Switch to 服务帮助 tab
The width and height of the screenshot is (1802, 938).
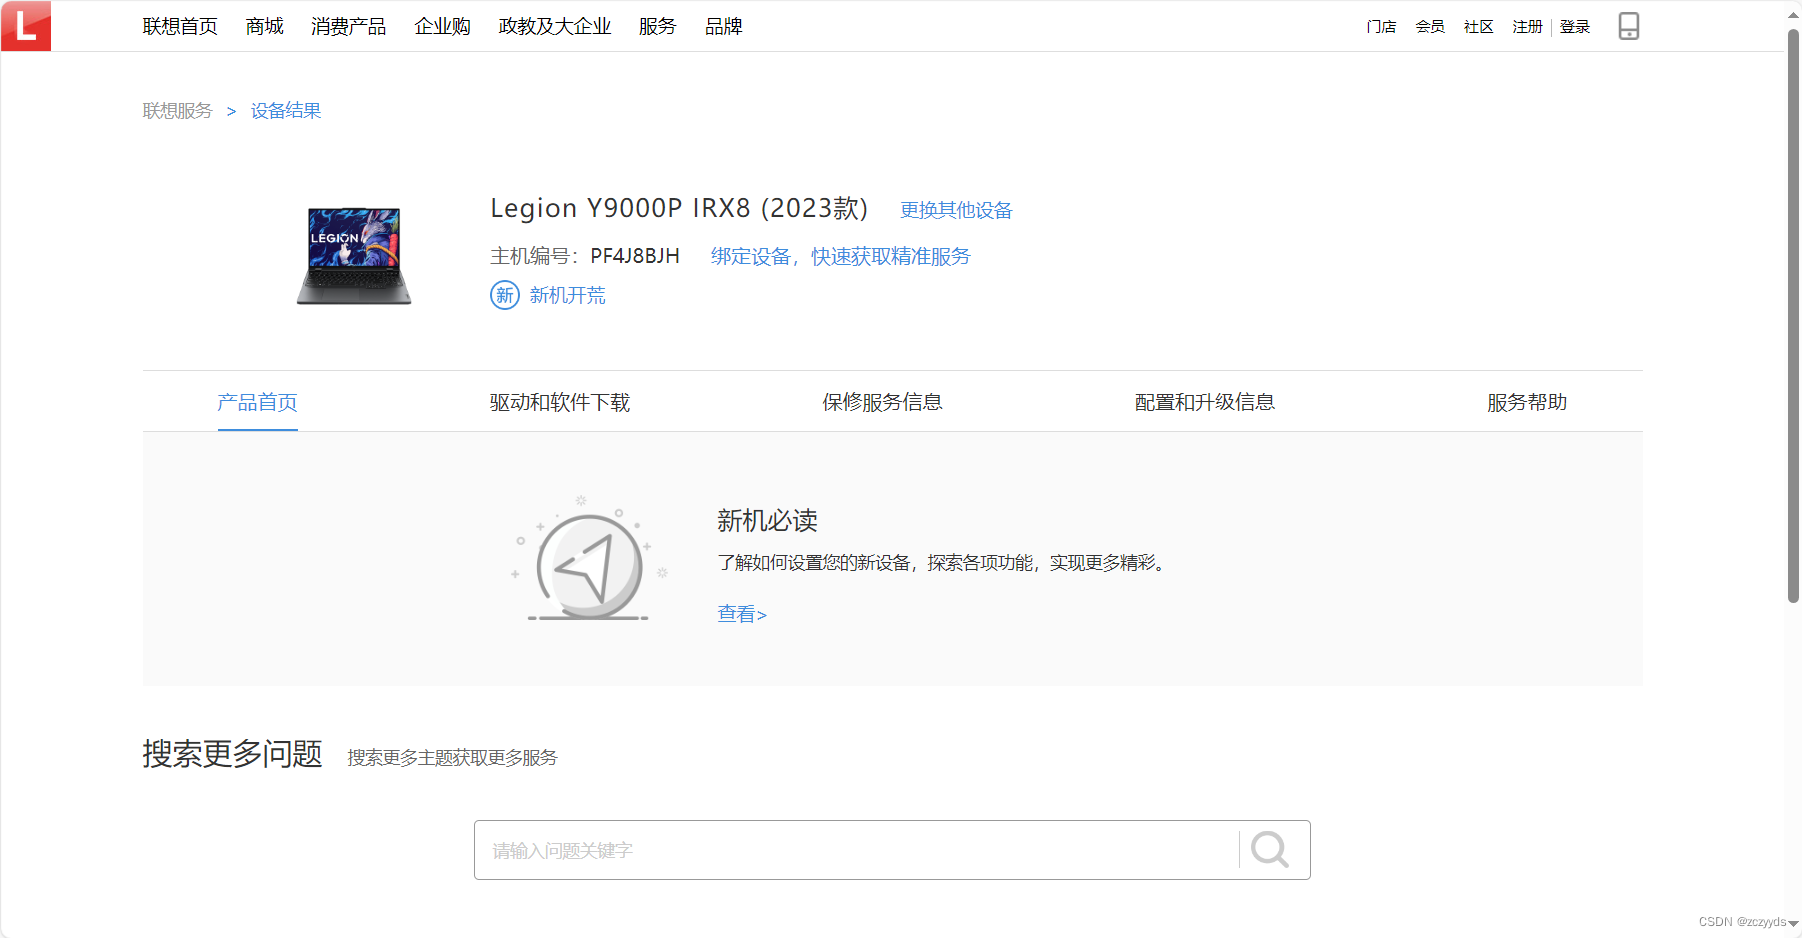pyautogui.click(x=1527, y=402)
